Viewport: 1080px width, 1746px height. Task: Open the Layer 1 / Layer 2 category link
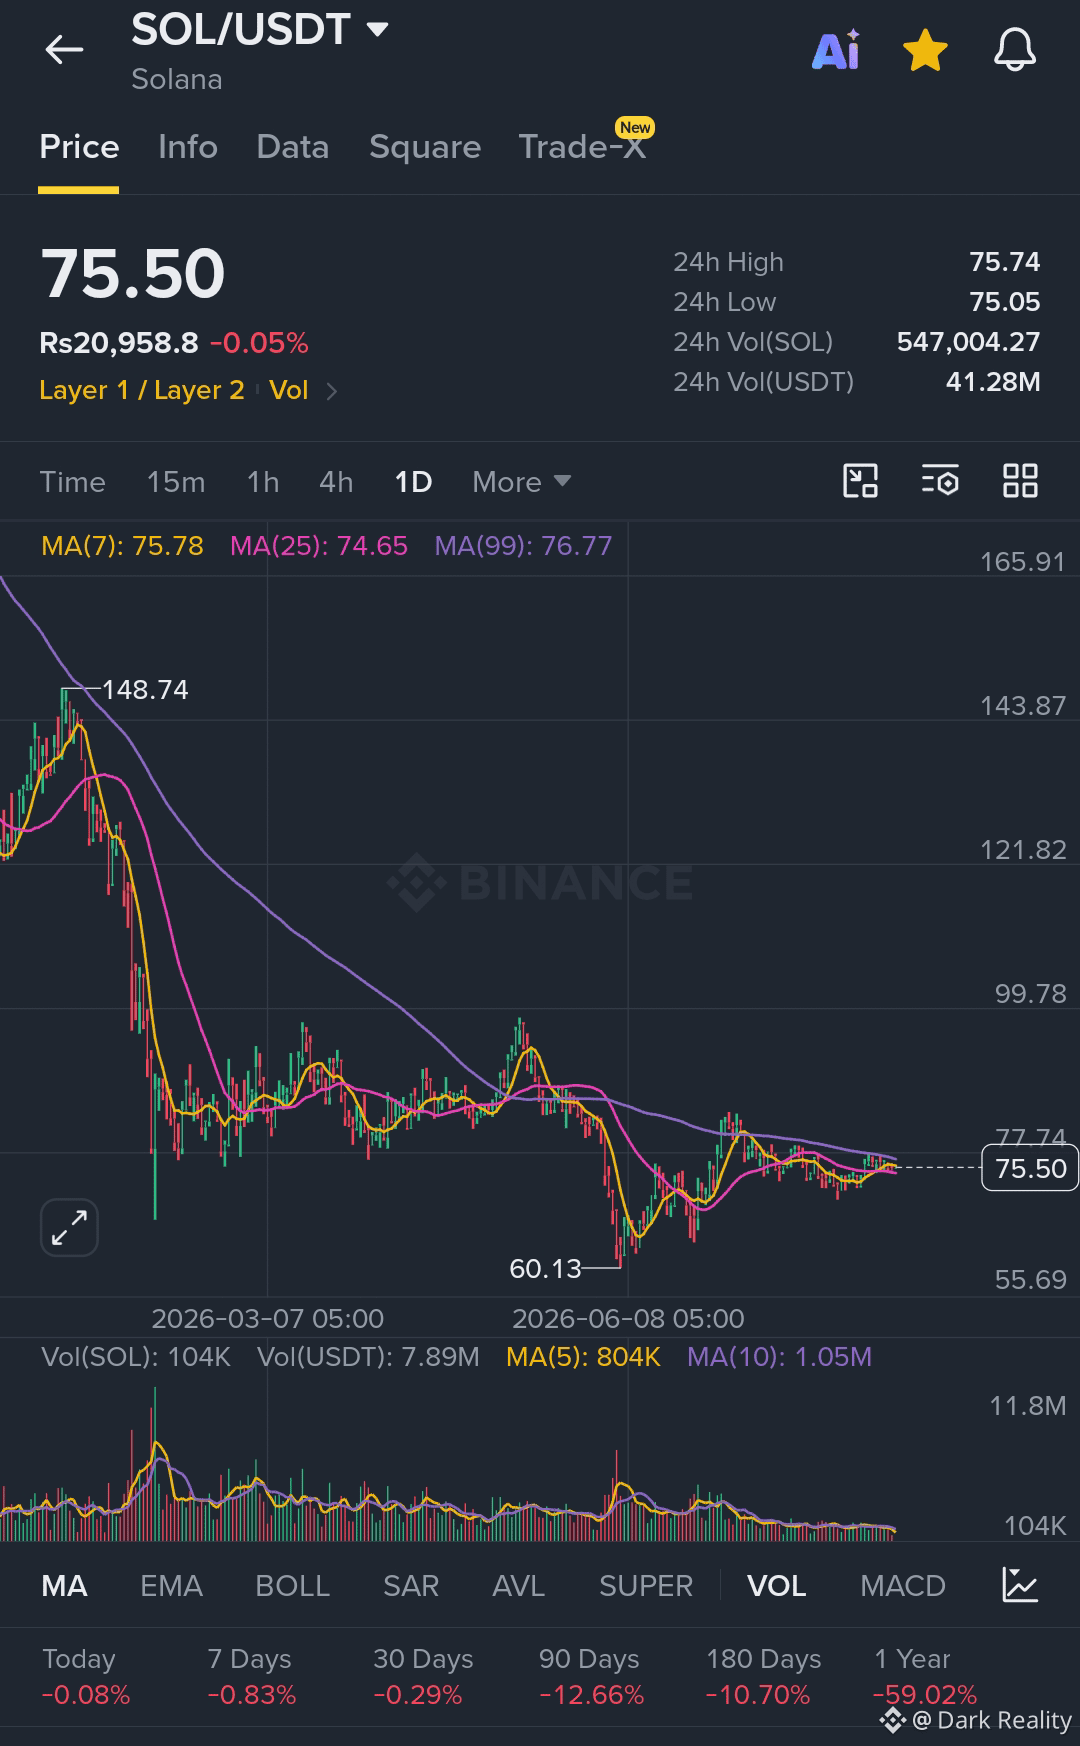pos(142,390)
